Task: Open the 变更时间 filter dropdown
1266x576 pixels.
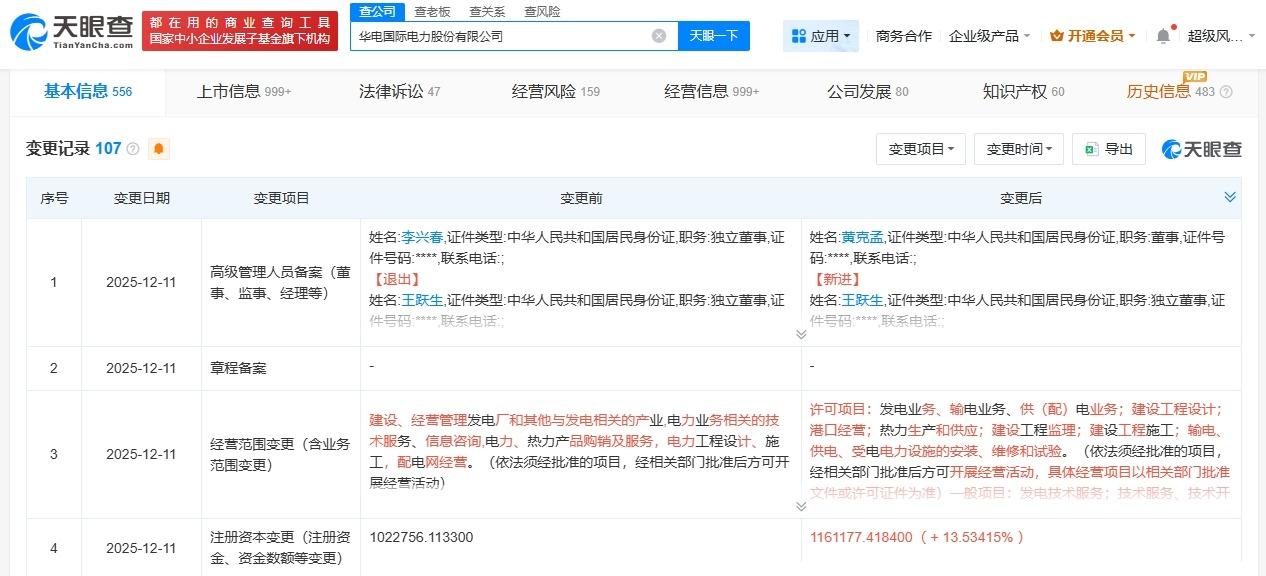Action: pos(1017,149)
